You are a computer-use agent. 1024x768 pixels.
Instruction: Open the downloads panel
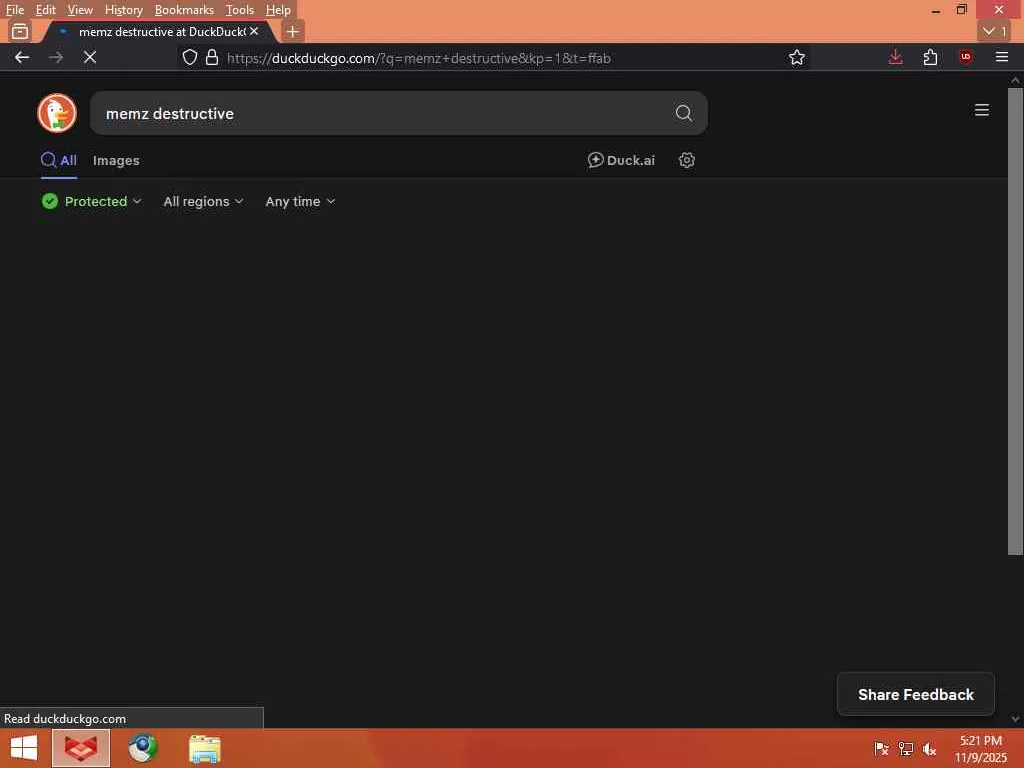tap(895, 57)
